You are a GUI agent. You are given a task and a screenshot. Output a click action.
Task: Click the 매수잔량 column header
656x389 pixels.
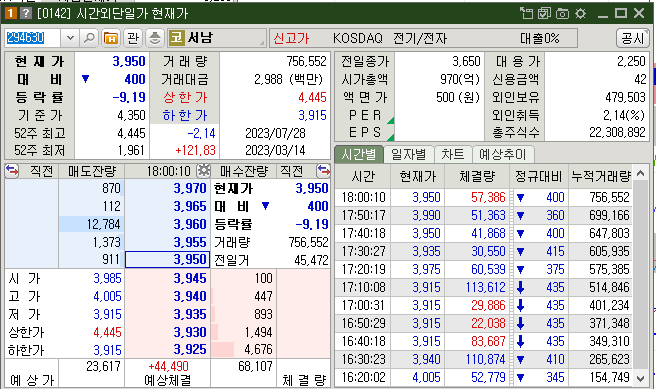(x=244, y=171)
